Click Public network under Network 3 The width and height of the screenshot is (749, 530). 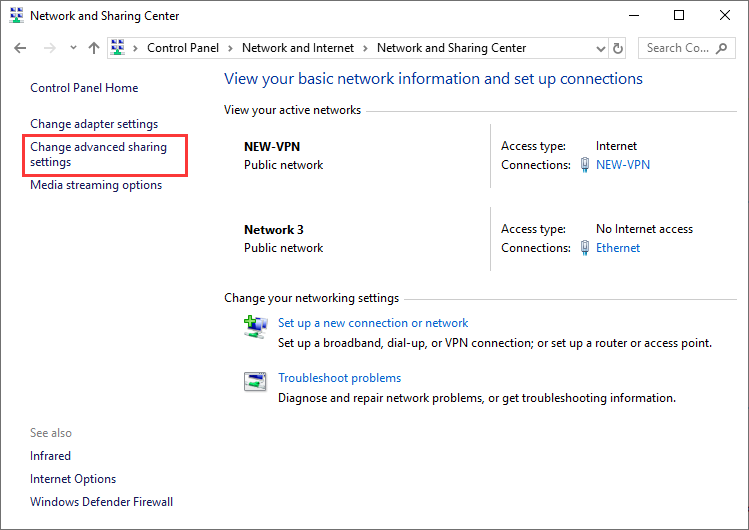(284, 248)
